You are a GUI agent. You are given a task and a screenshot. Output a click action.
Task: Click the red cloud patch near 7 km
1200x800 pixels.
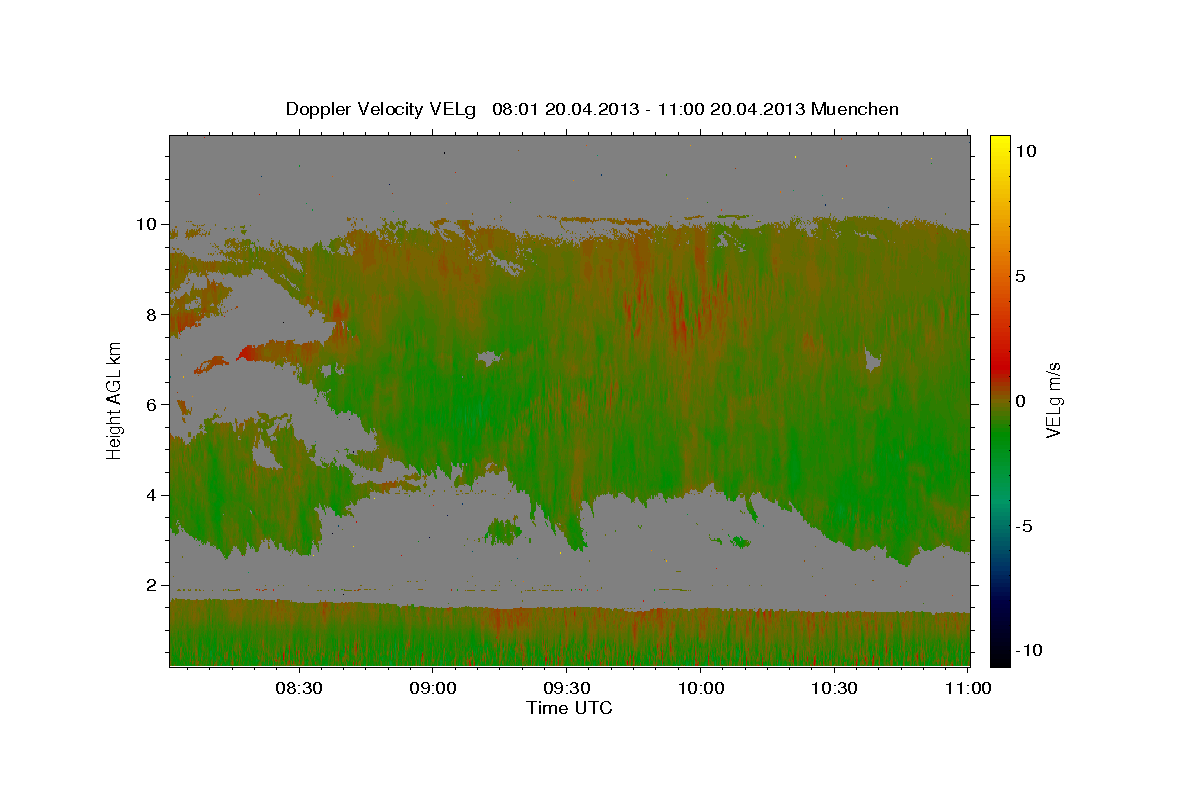[x=248, y=352]
